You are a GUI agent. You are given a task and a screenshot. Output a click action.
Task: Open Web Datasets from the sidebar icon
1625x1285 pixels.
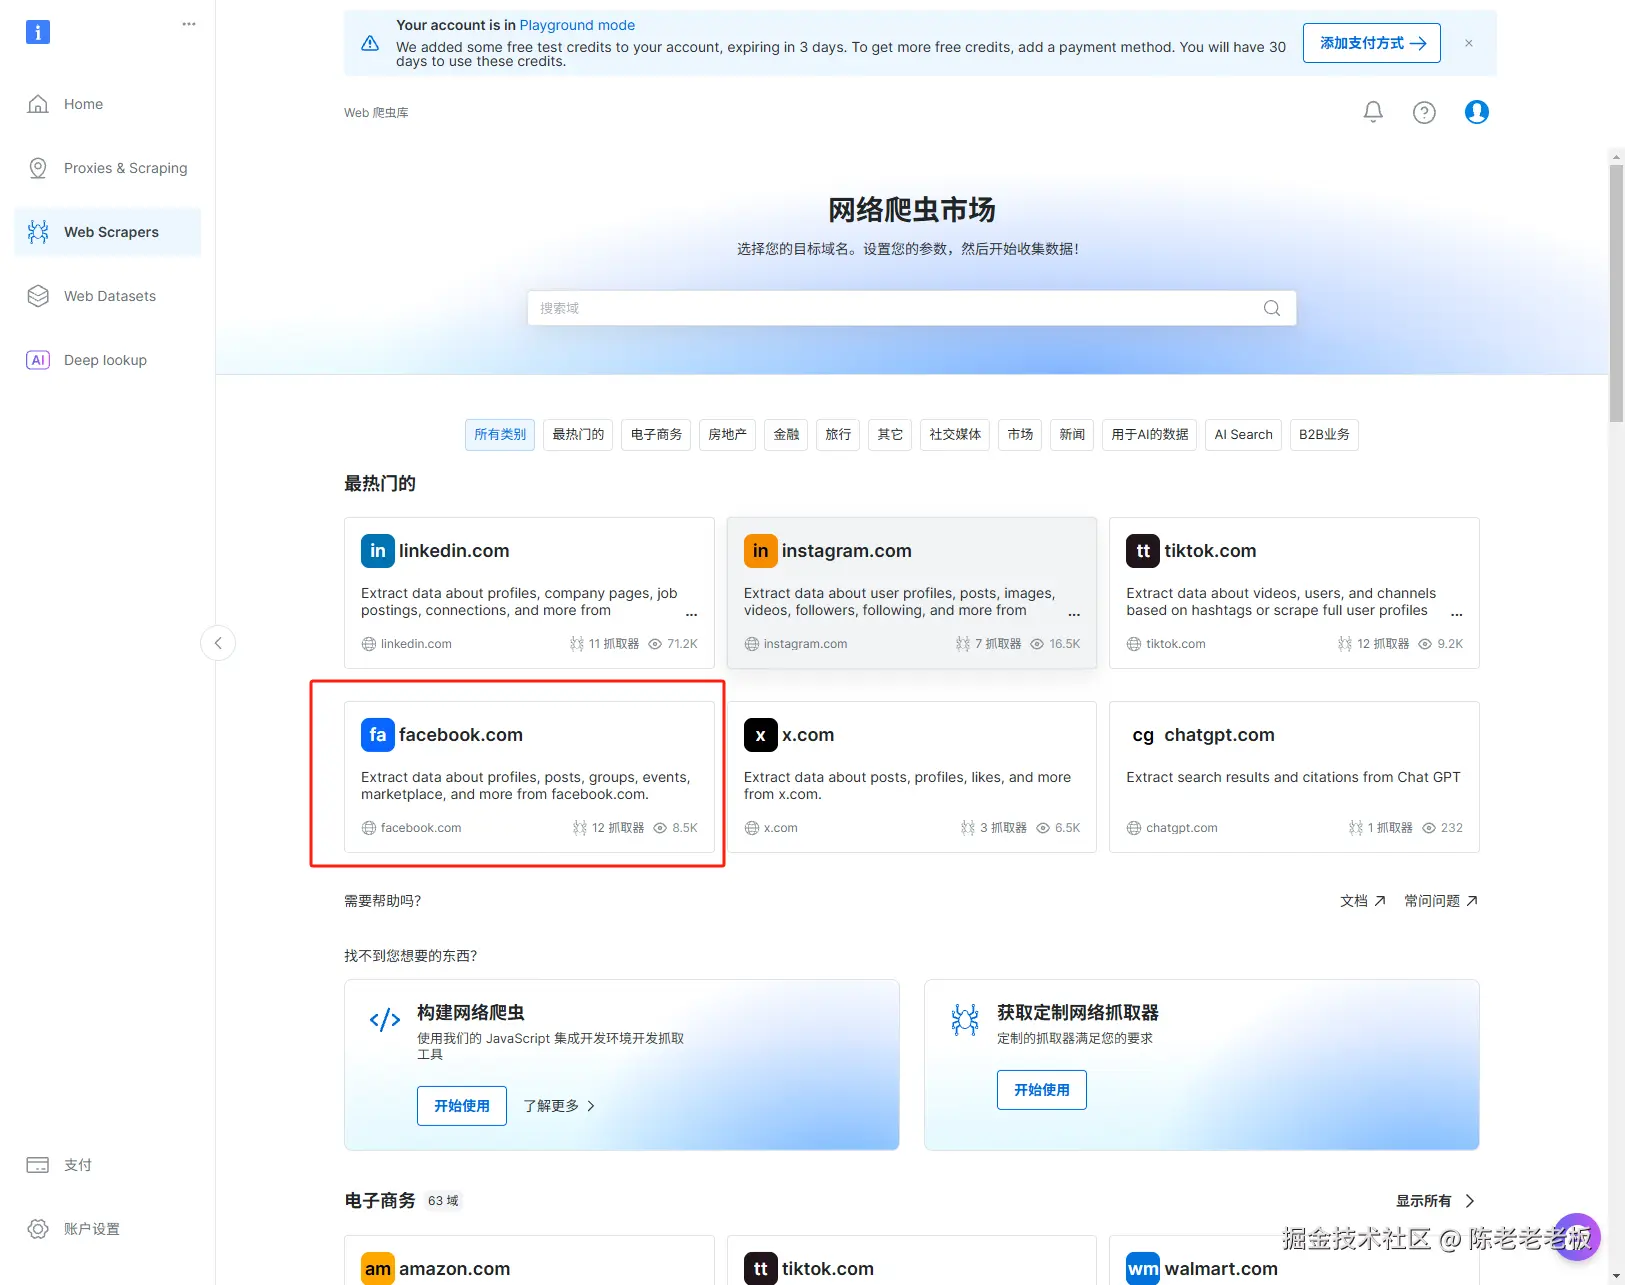click(38, 295)
